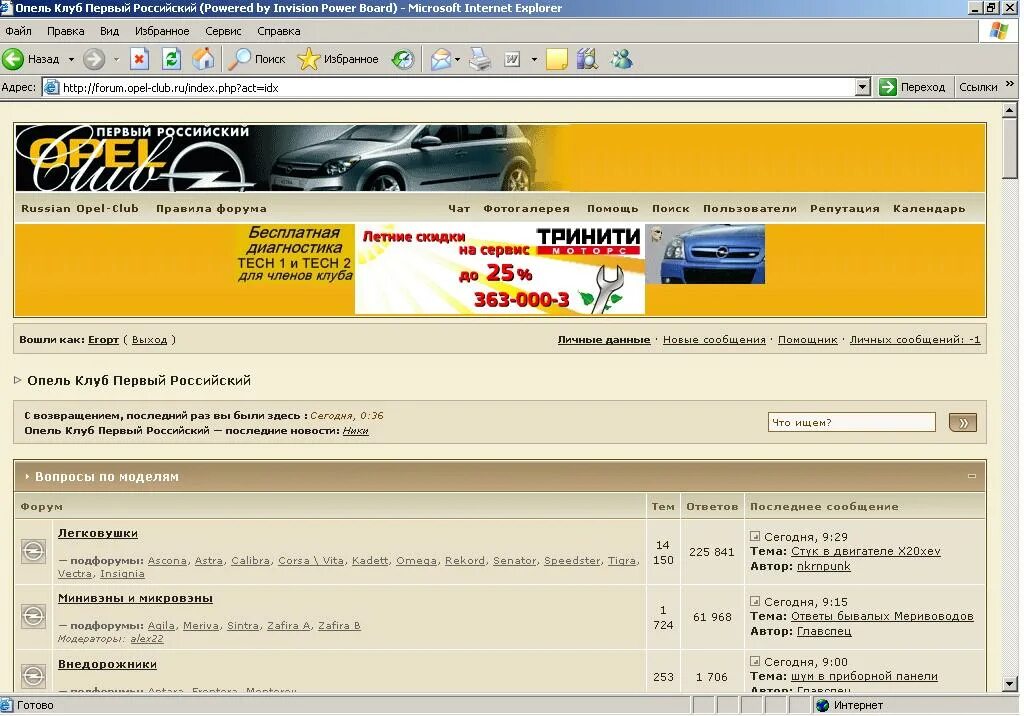Expand the Links (Ссылки) toolbar chevron
Screen dimensions: 1024x716
(x=1010, y=84)
